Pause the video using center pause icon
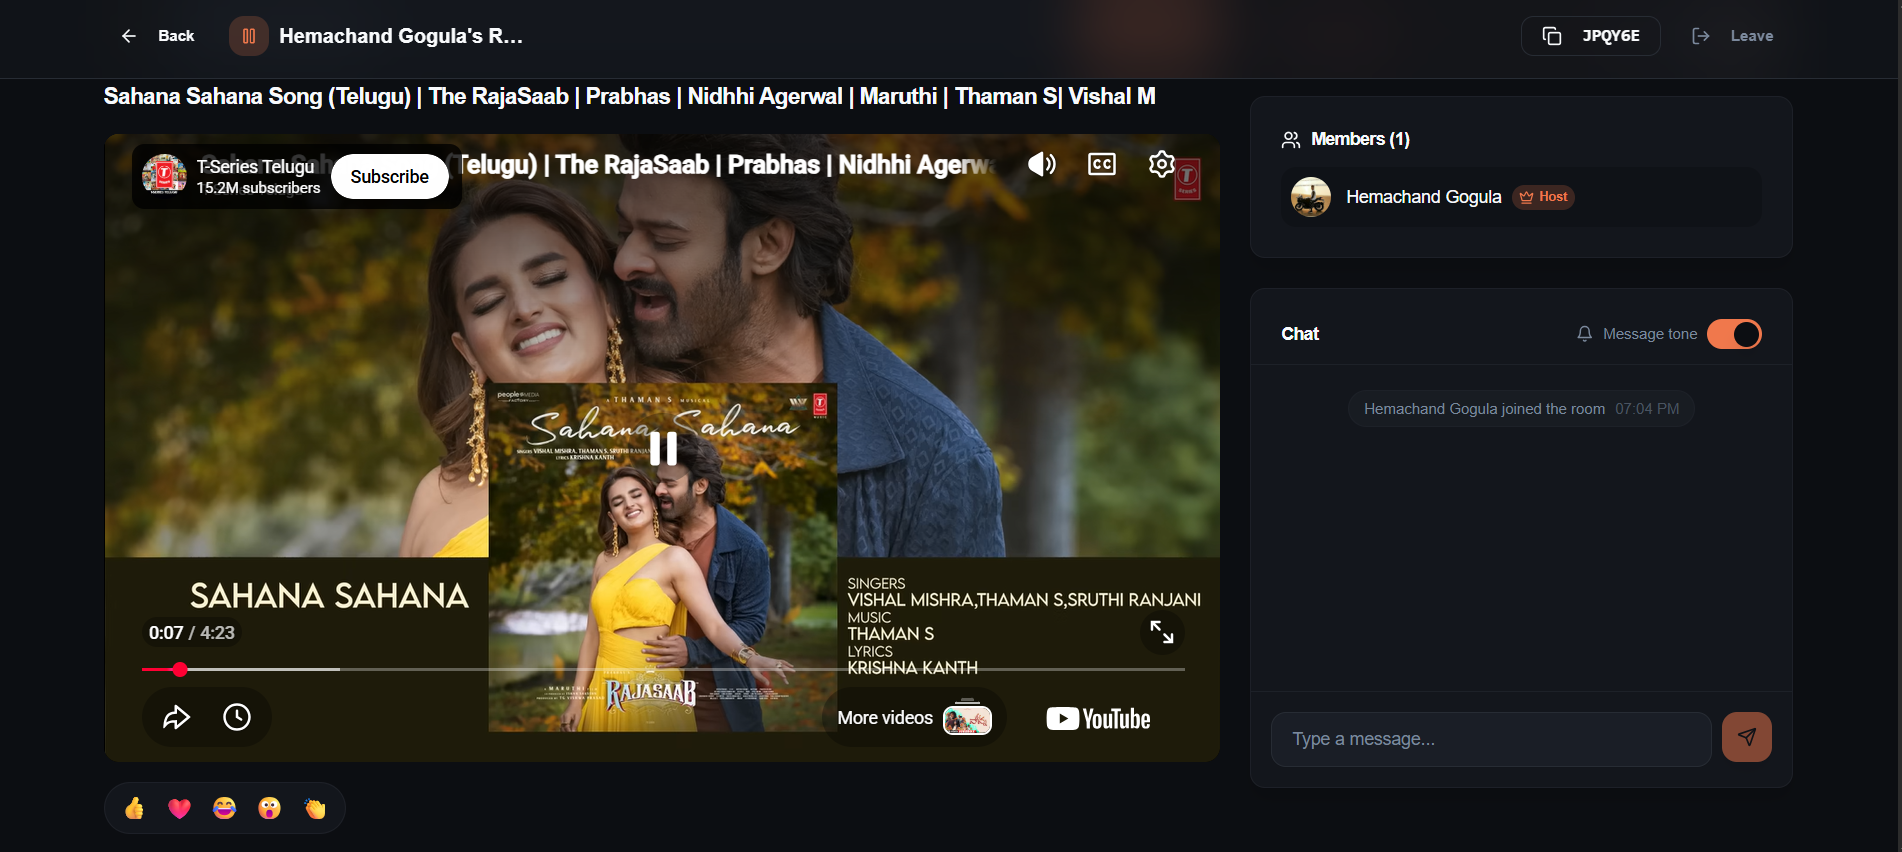Image resolution: width=1902 pixels, height=852 pixels. point(663,448)
